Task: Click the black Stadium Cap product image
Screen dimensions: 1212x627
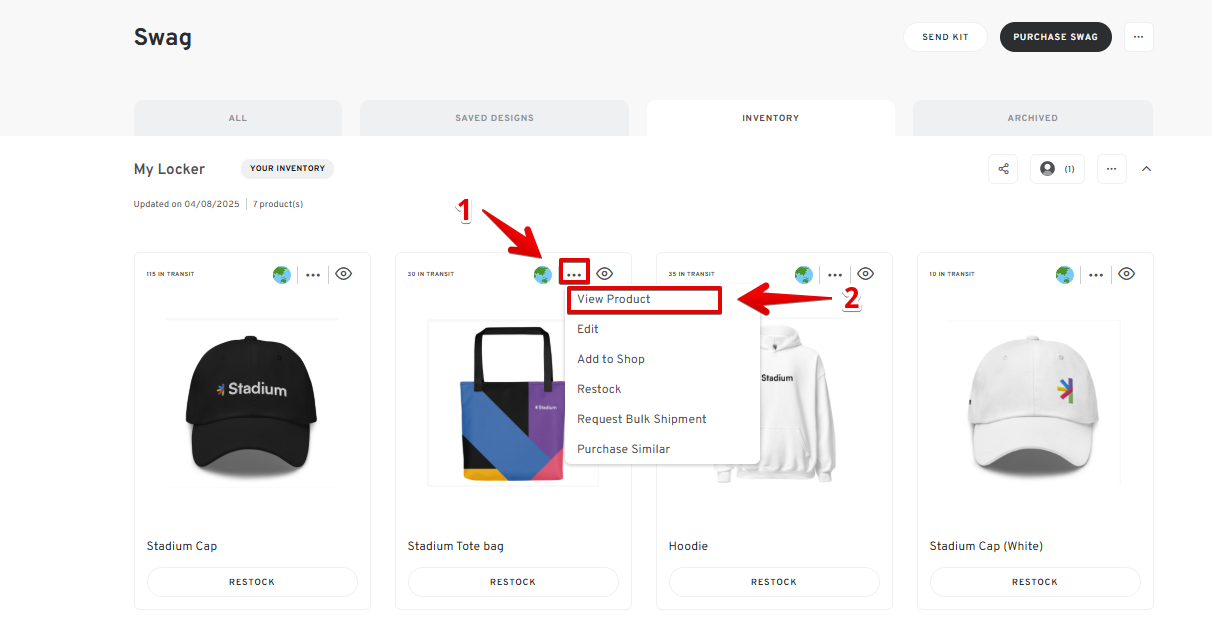Action: (252, 404)
